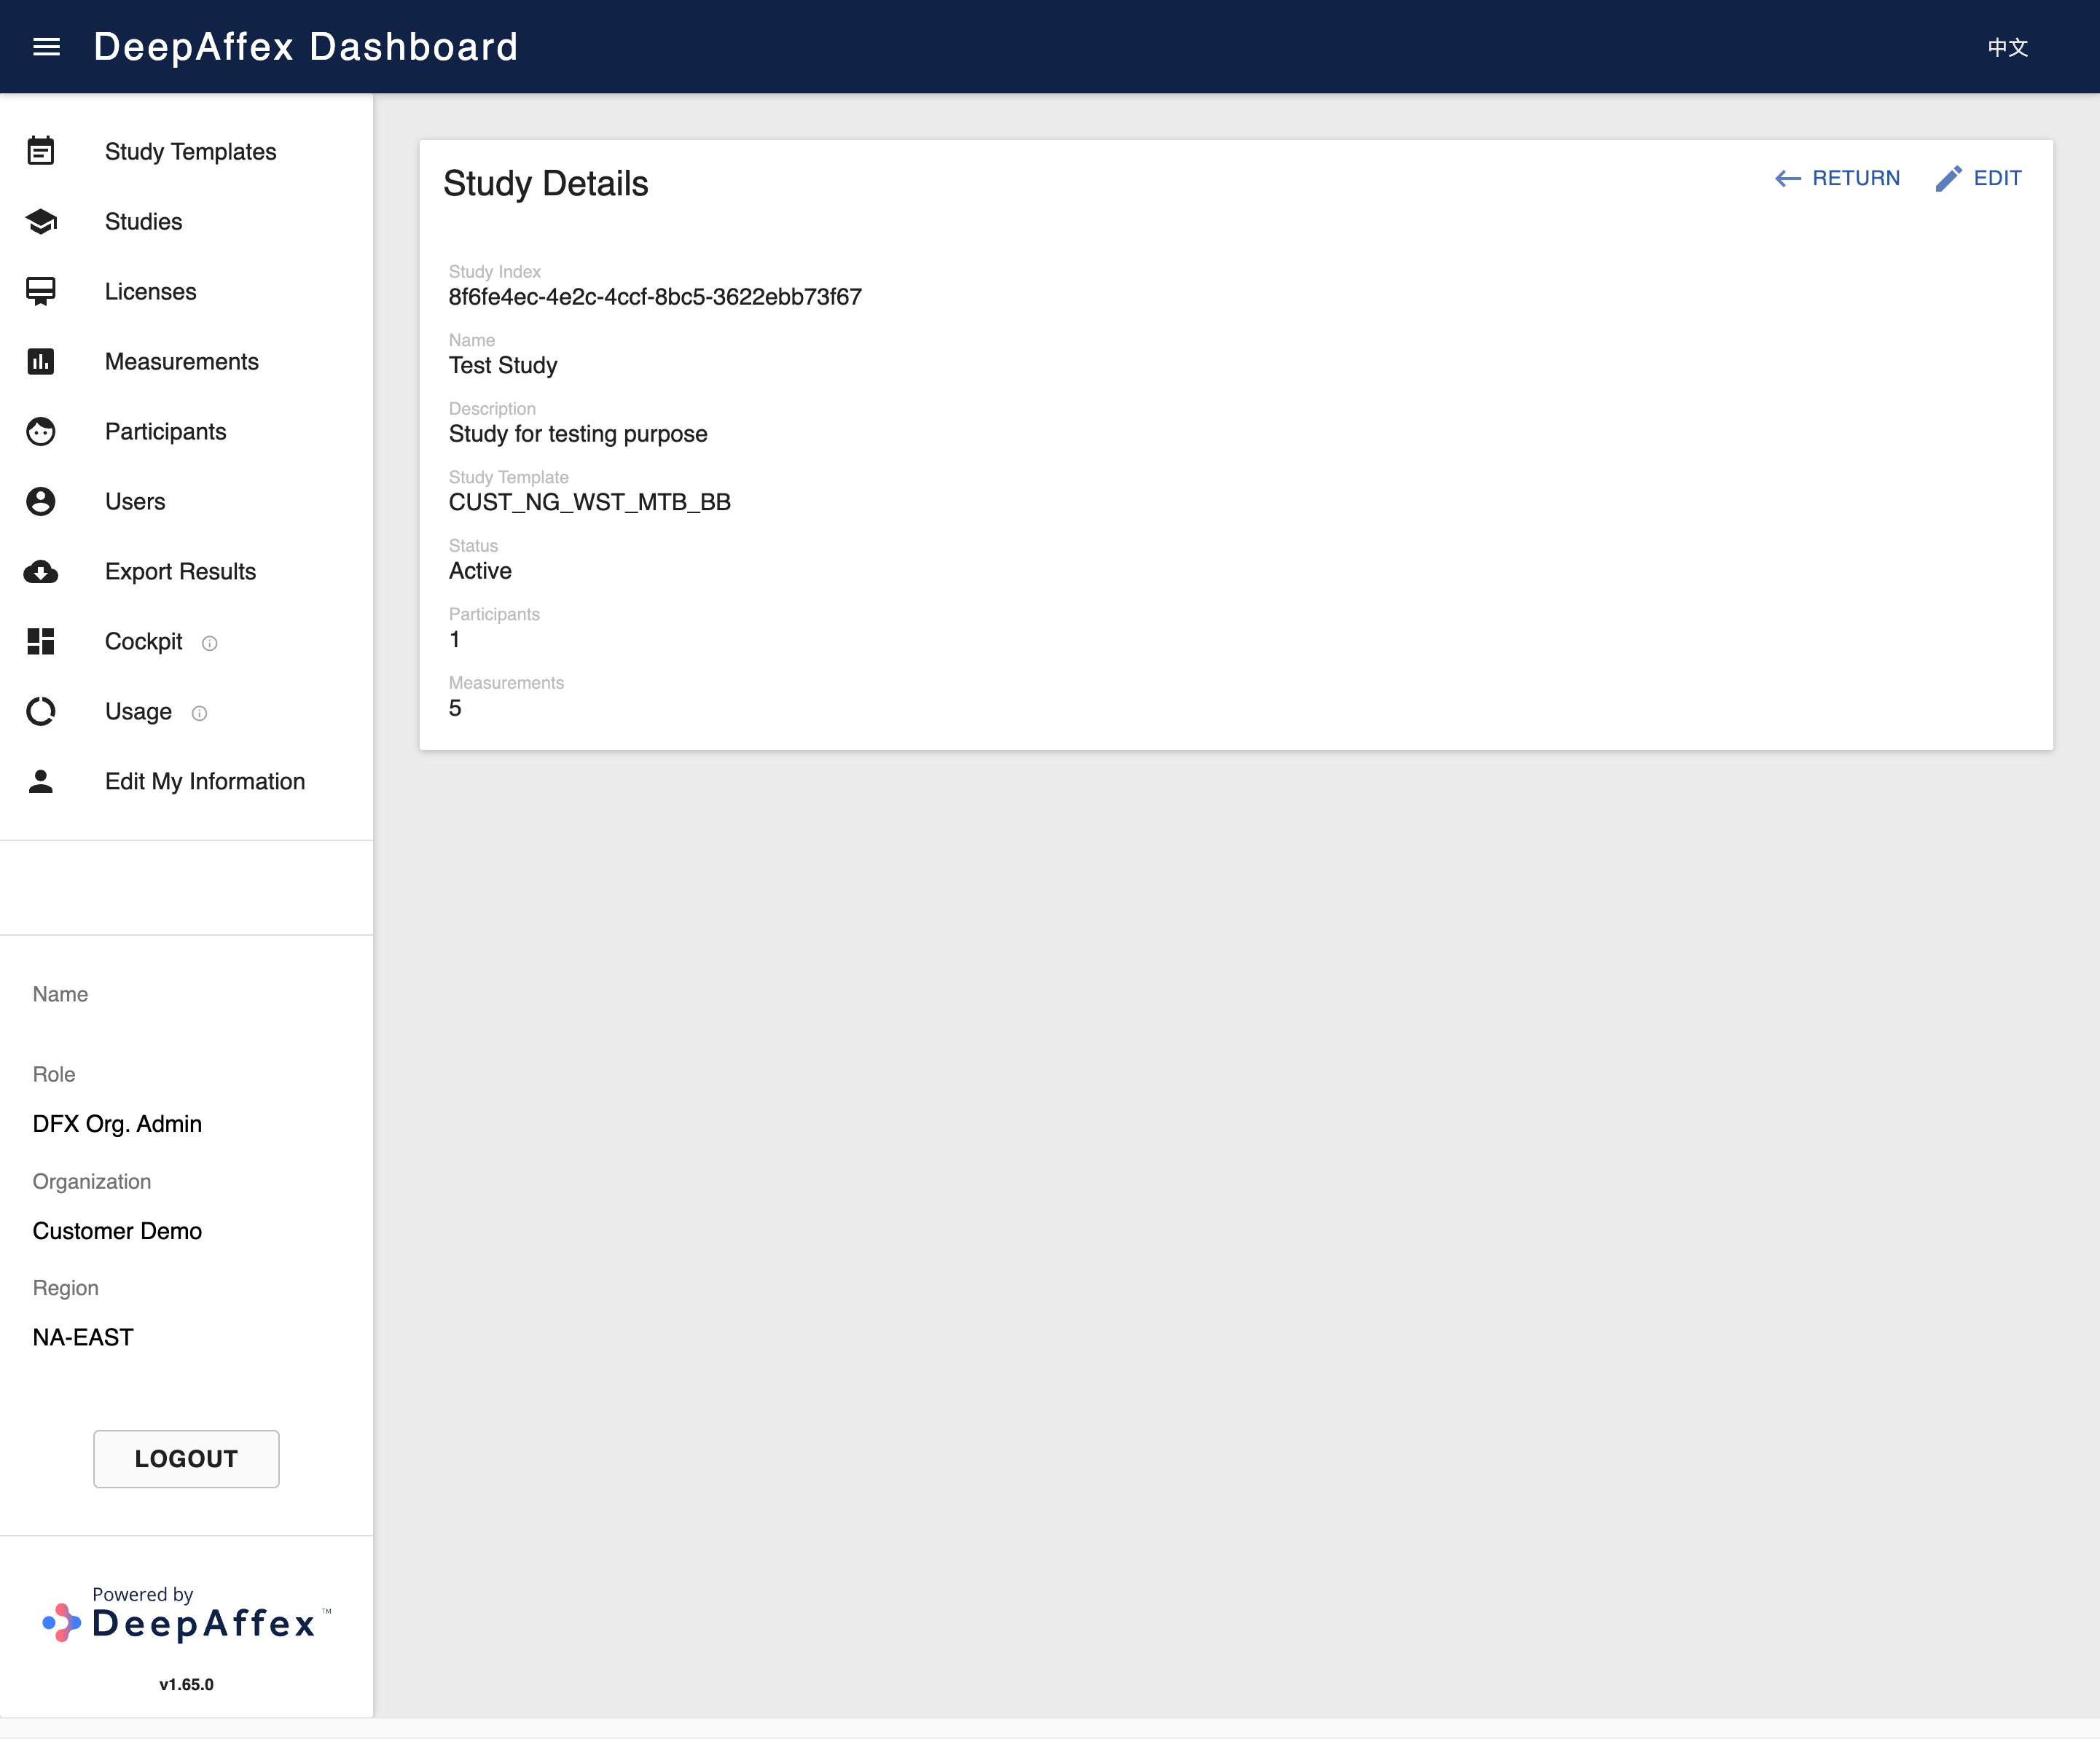Open the hamburger menu icon
This screenshot has height=1739, width=2100.
(x=46, y=47)
